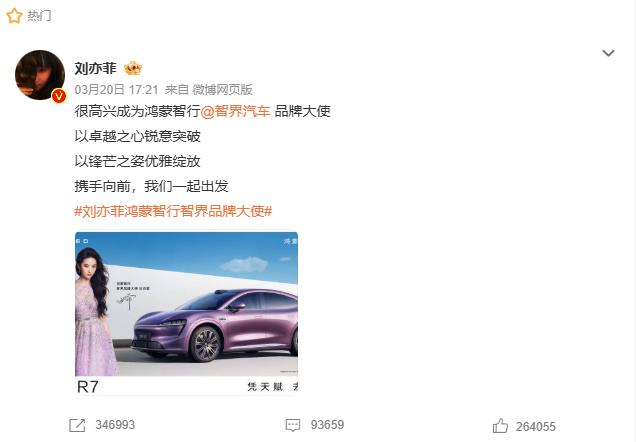Click the username 刘亦菲
The height and width of the screenshot is (442, 636).
click(x=95, y=68)
